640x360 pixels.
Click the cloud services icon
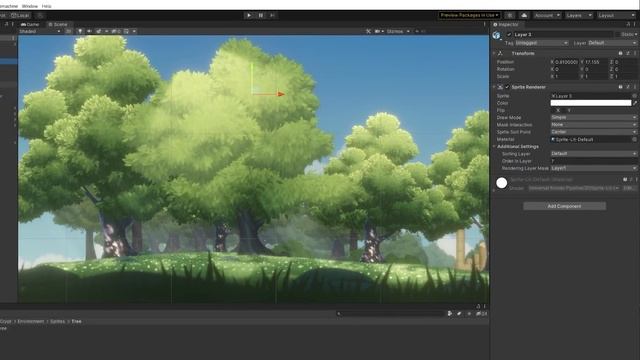524,16
